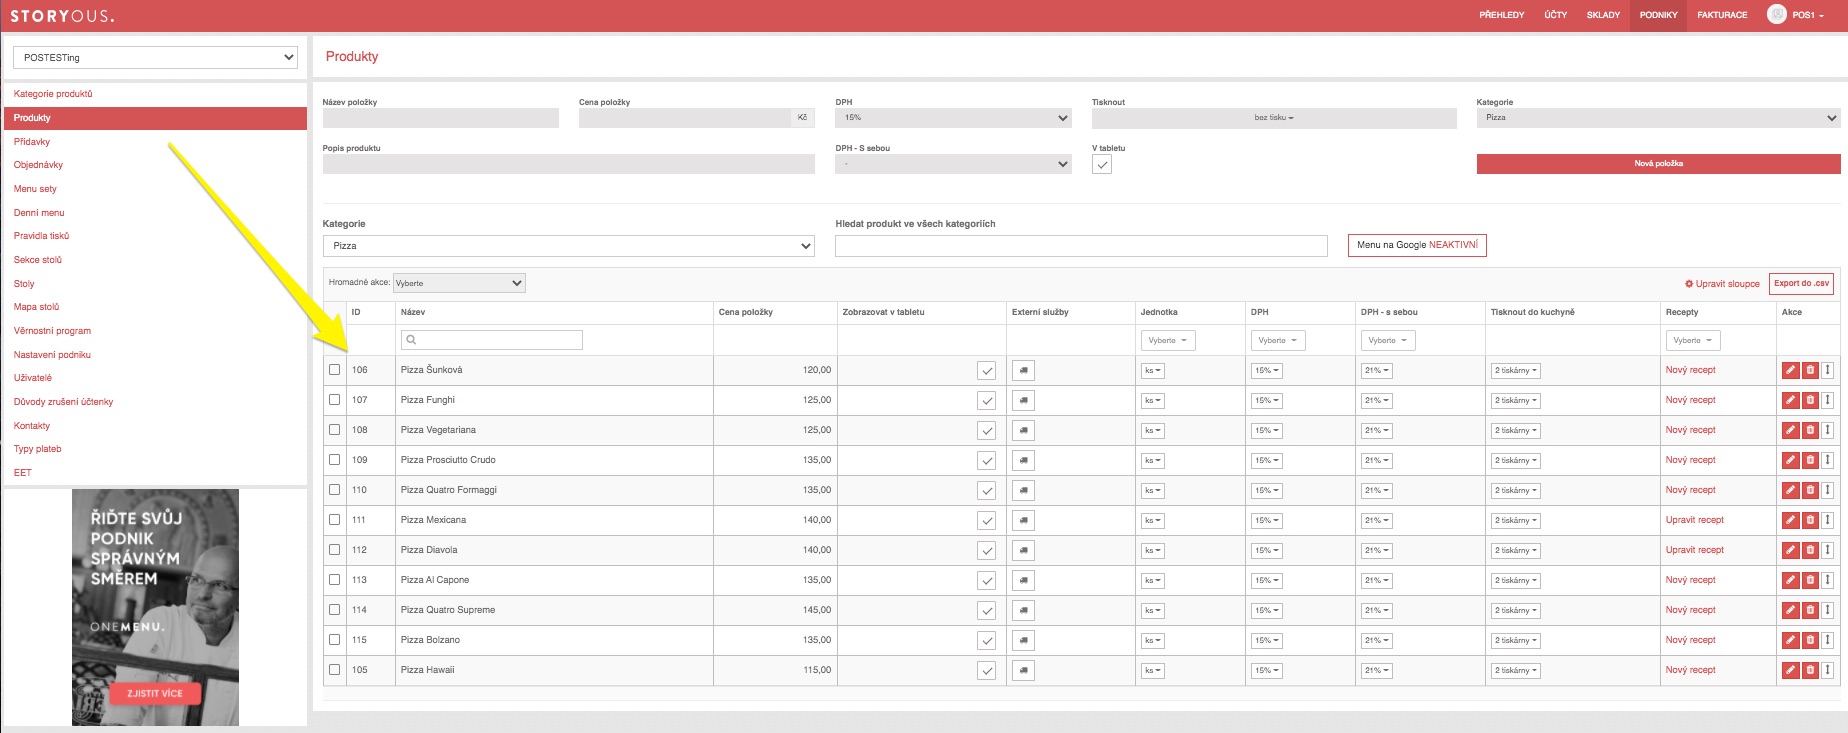
Task: Open the Hromadné akce Vyberte dropdown
Action: (x=459, y=283)
